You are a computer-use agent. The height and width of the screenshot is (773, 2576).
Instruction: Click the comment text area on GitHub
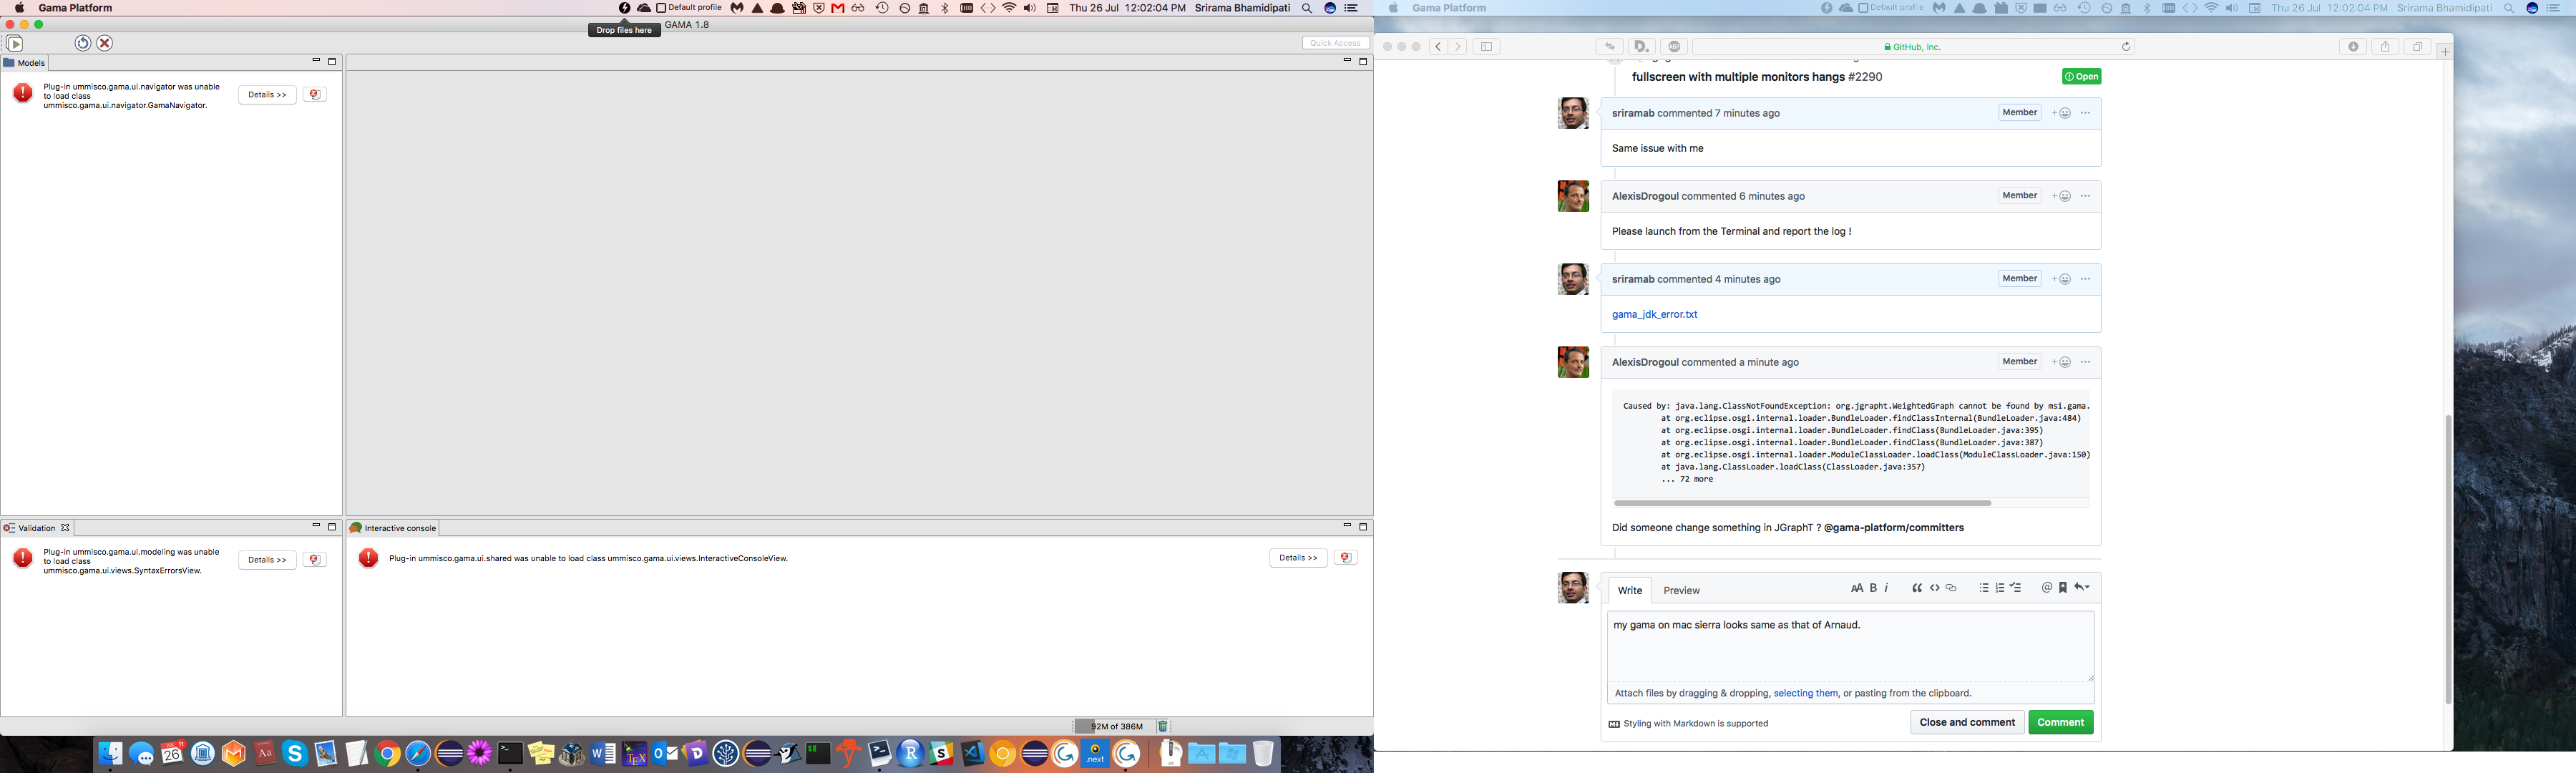click(1850, 647)
